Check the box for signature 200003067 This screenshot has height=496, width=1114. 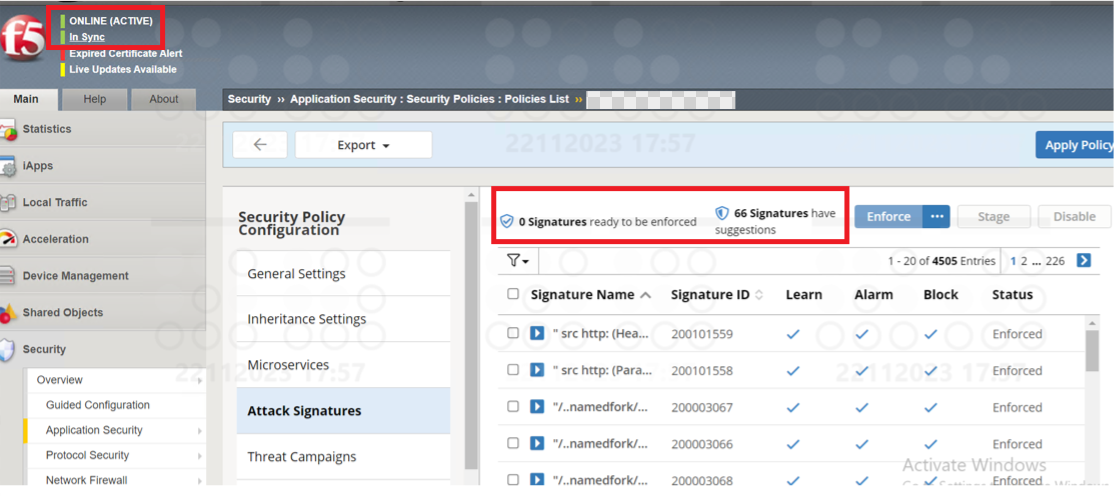[513, 406]
